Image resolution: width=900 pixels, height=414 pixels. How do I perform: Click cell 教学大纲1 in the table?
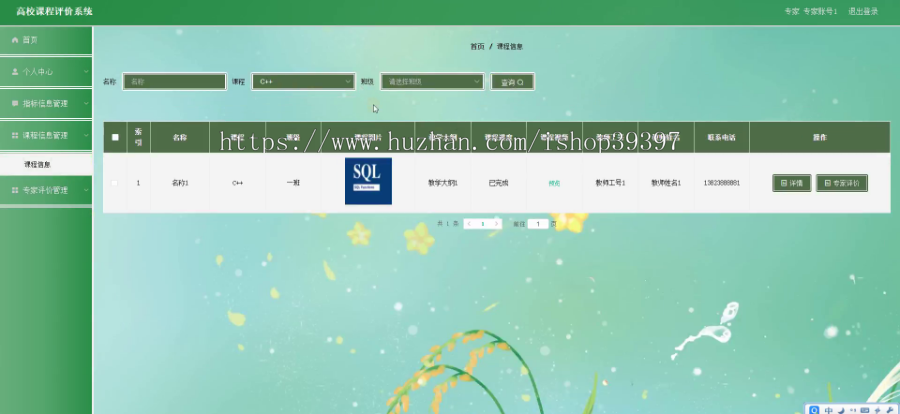[443, 183]
